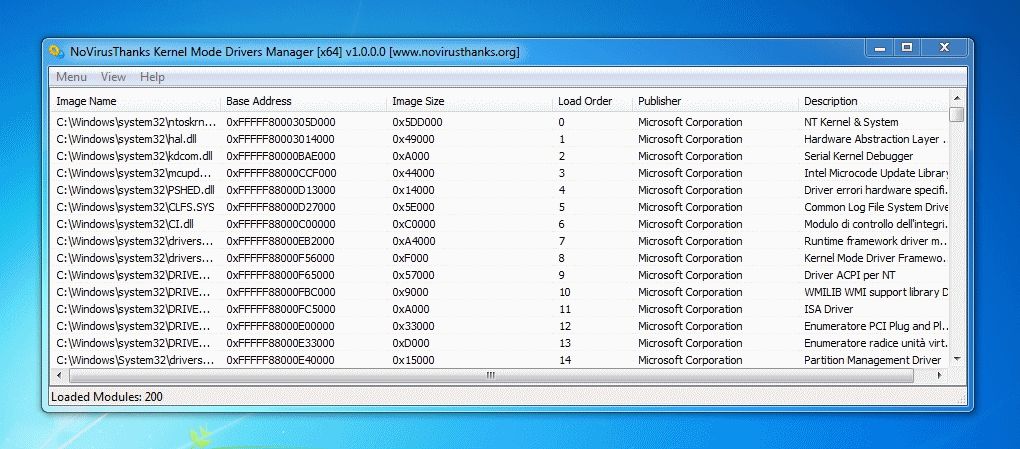
Task: Click base address 0xFFFFF88000E40000
Action: [x=280, y=360]
